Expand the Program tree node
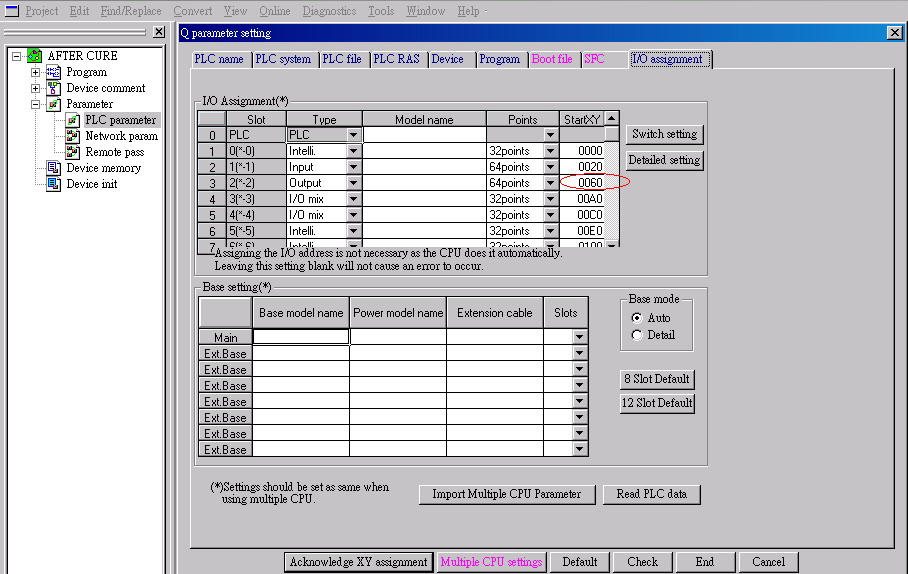The width and height of the screenshot is (908, 574). [x=36, y=72]
